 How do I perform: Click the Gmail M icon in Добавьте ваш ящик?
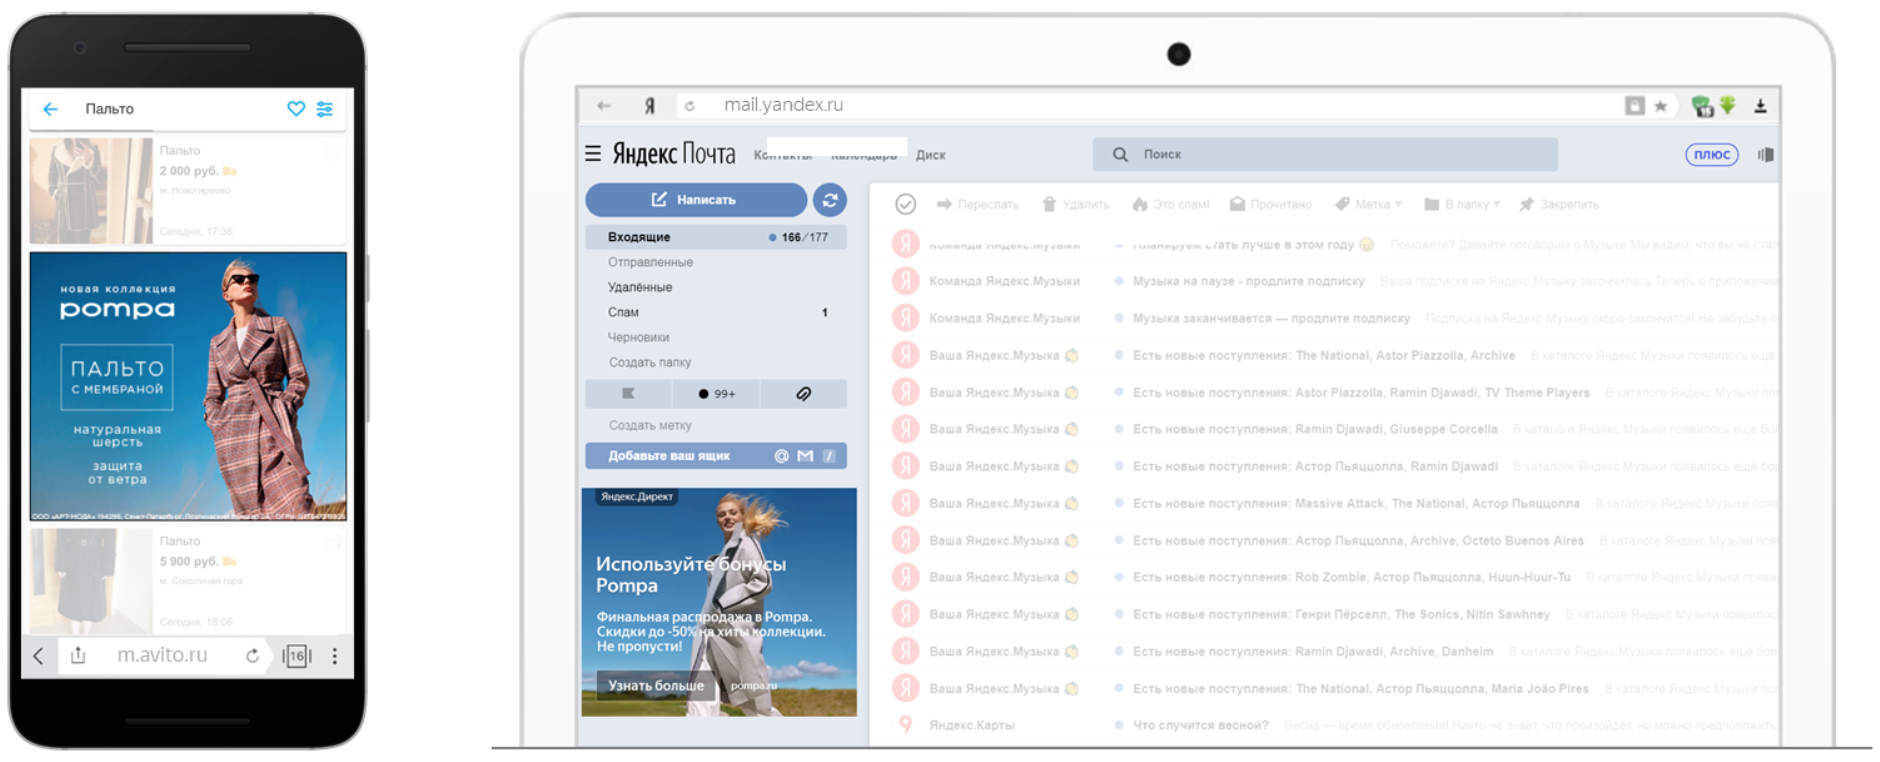(x=805, y=456)
